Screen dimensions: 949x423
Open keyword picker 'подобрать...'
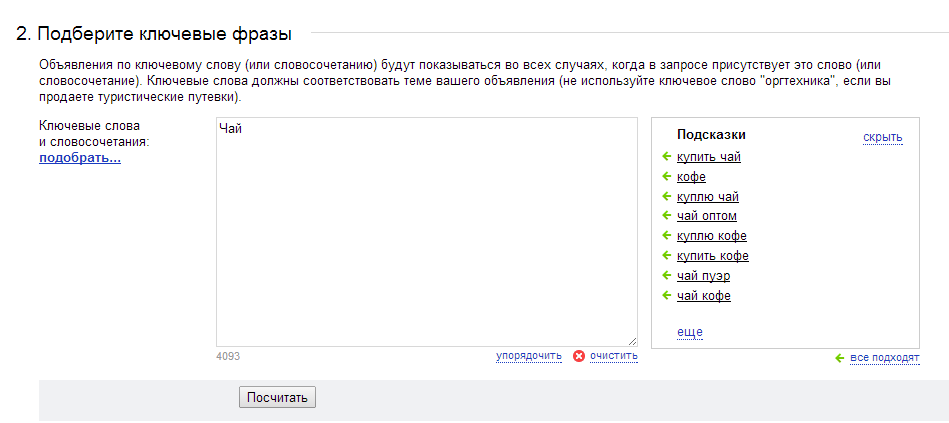80,159
